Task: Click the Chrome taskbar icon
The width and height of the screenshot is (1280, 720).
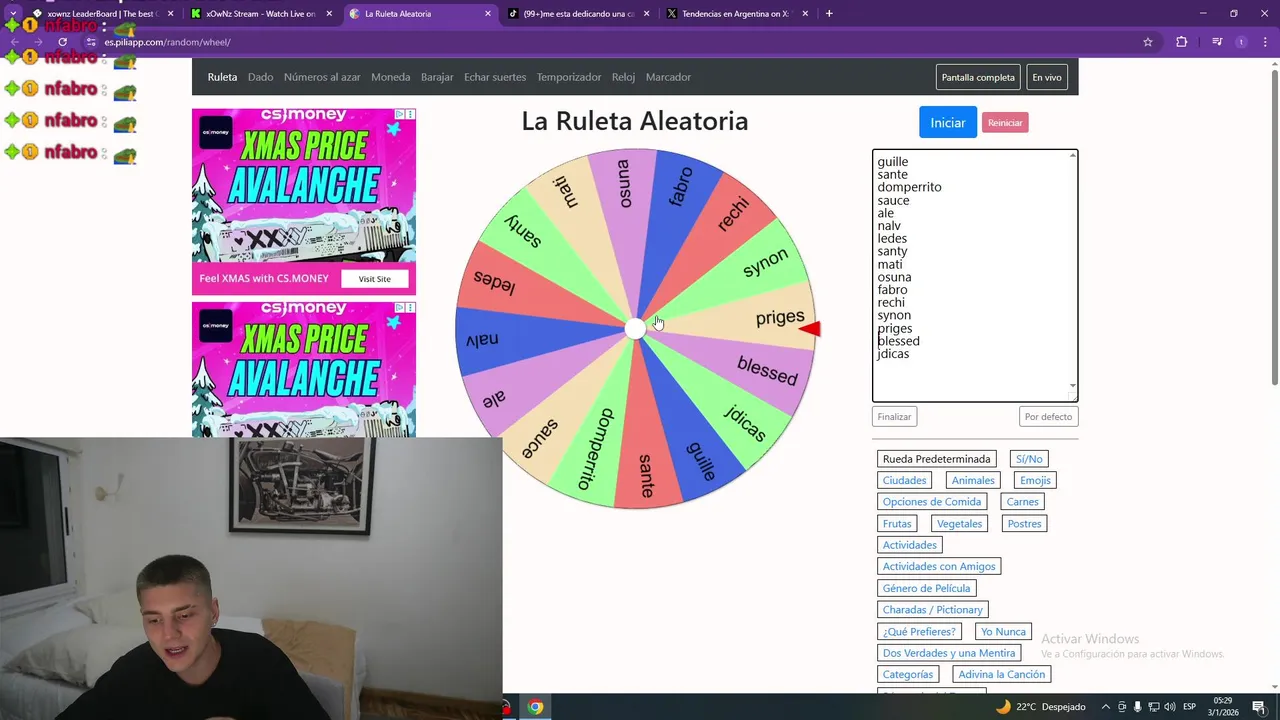Action: point(535,707)
